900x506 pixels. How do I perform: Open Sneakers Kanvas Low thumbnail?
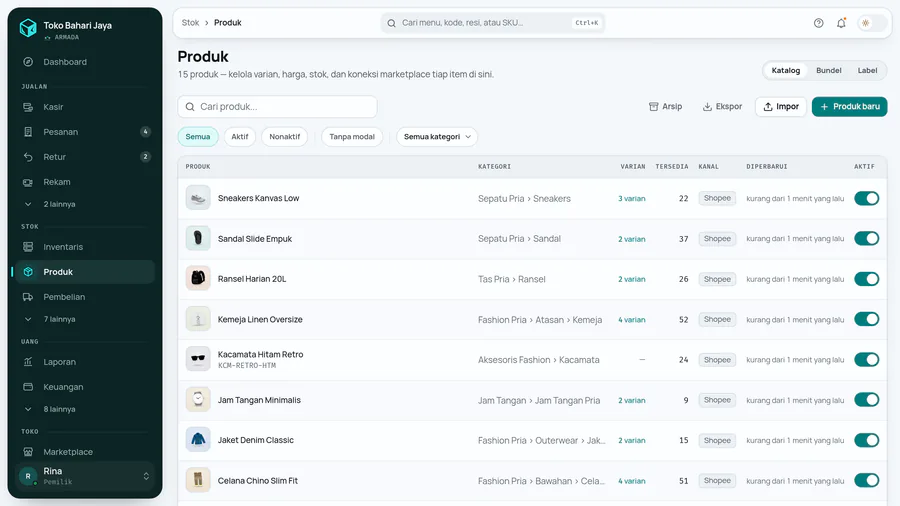(x=198, y=198)
